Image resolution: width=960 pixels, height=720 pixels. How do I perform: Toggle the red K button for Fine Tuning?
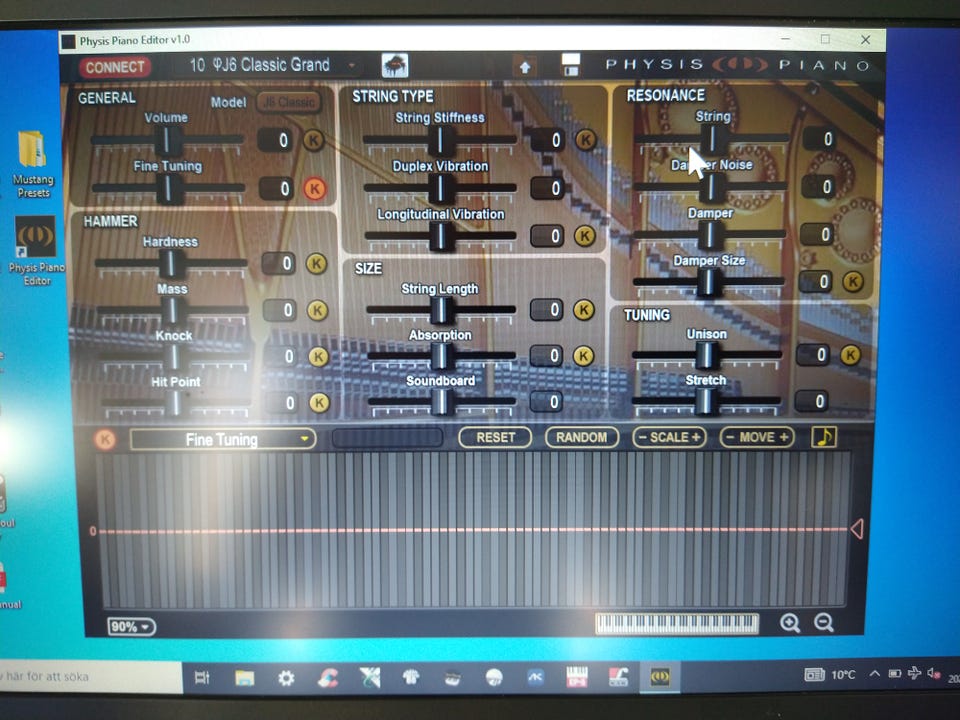click(x=315, y=189)
